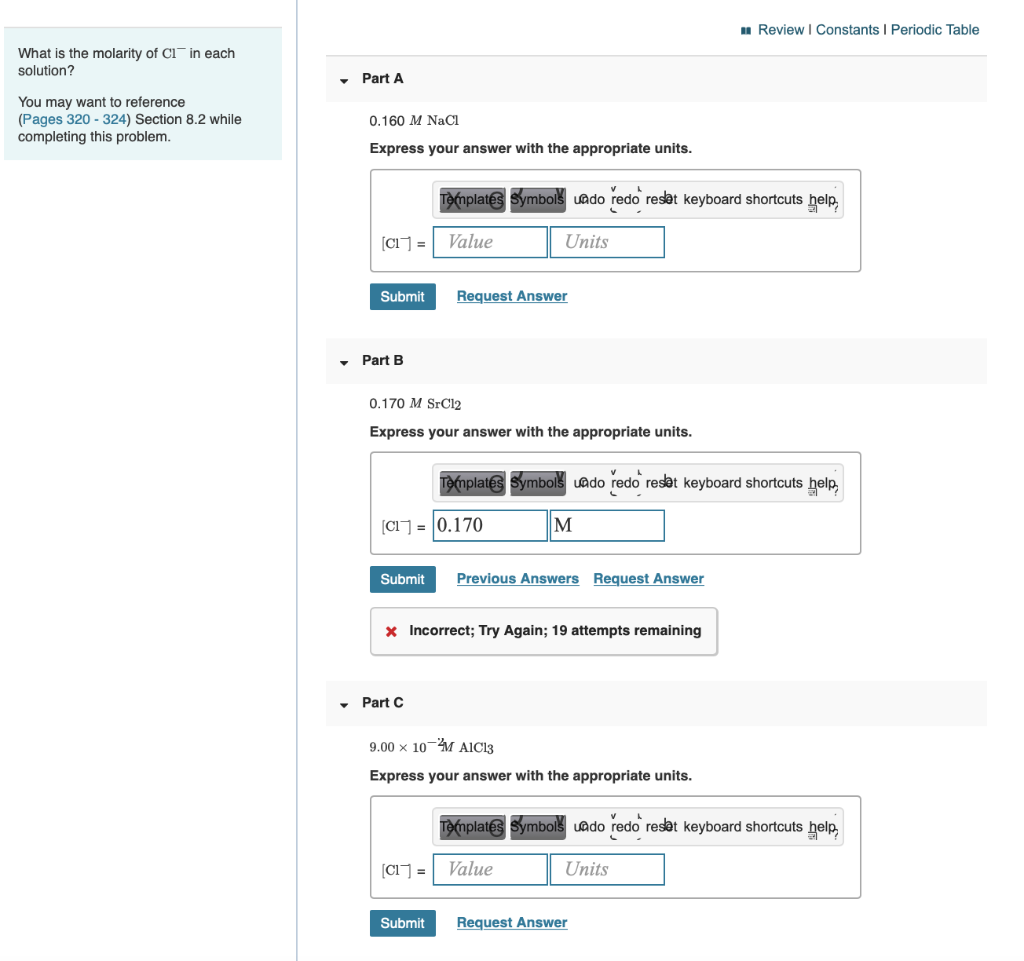Viewport: 1024px width, 961px height.
Task: Request Answer for Part A
Action: [512, 296]
